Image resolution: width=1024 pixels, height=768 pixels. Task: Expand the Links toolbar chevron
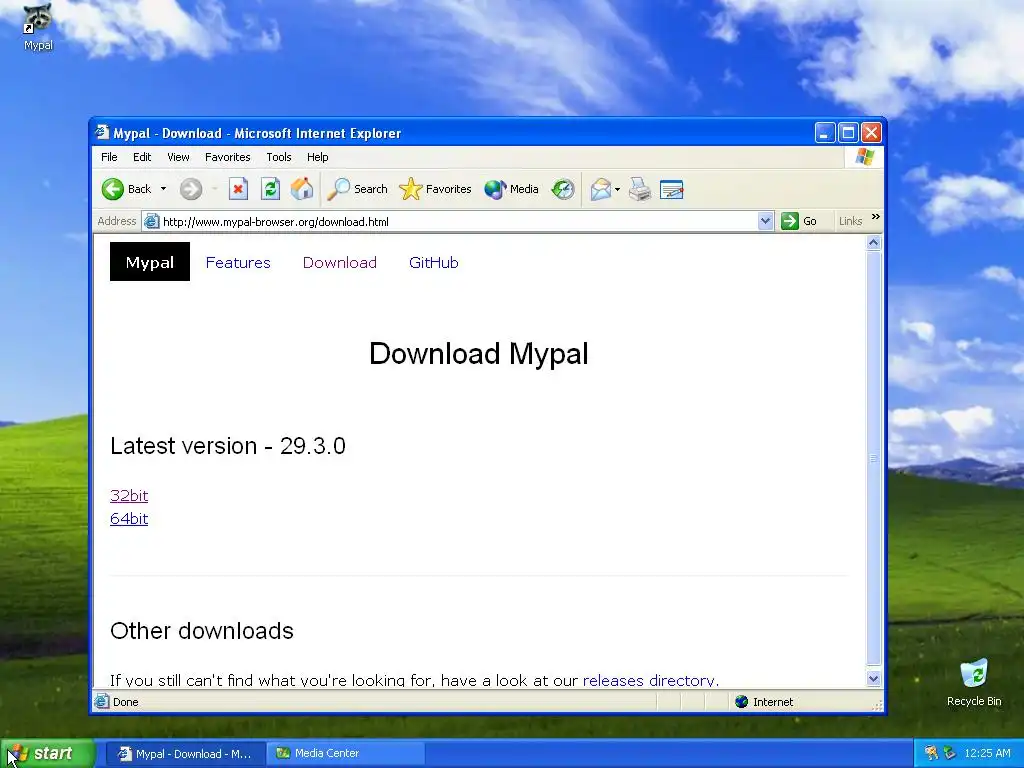point(876,217)
